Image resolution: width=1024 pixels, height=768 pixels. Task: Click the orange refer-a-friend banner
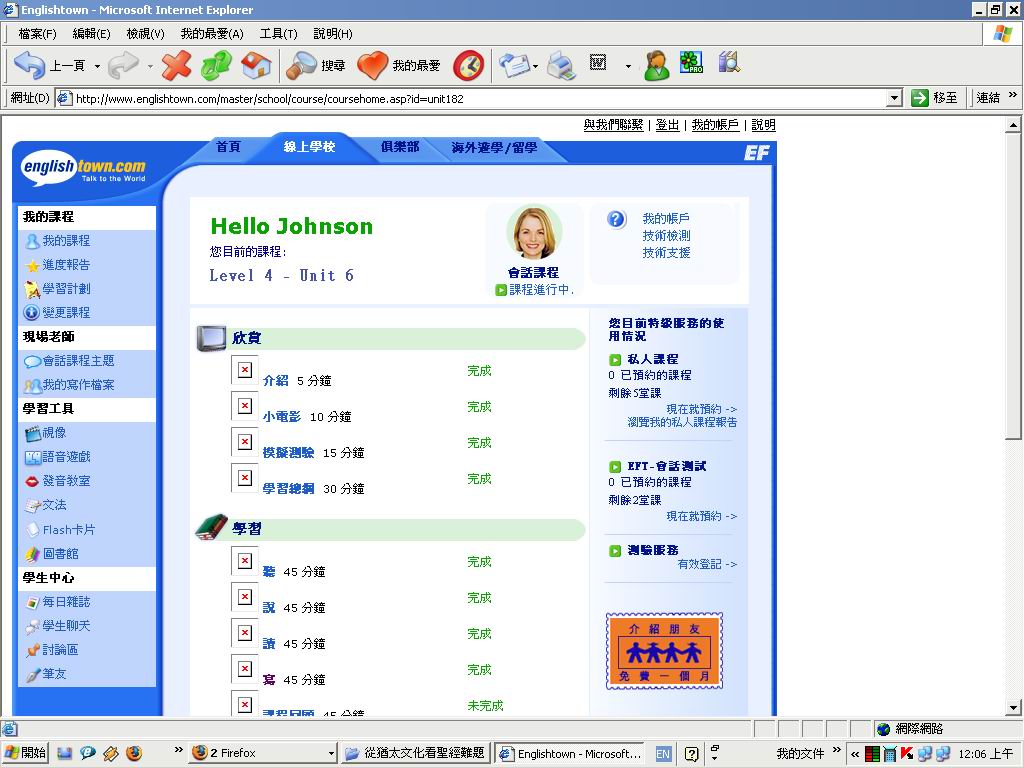(664, 651)
